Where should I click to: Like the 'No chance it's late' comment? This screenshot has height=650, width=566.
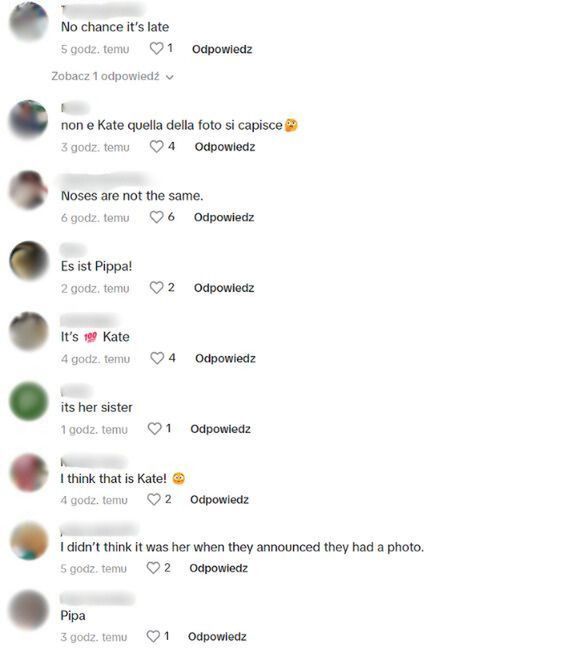coord(156,49)
